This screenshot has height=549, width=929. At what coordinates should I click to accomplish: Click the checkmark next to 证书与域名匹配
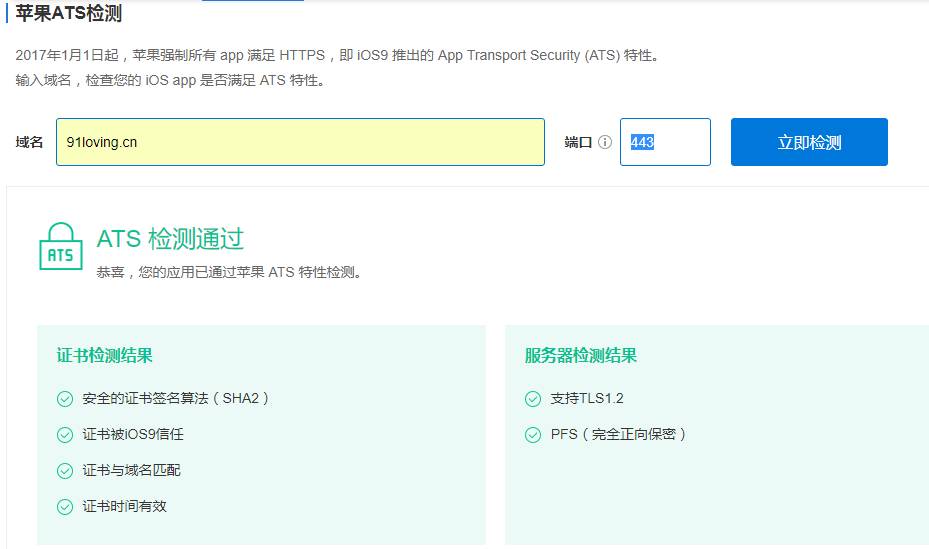click(65, 470)
